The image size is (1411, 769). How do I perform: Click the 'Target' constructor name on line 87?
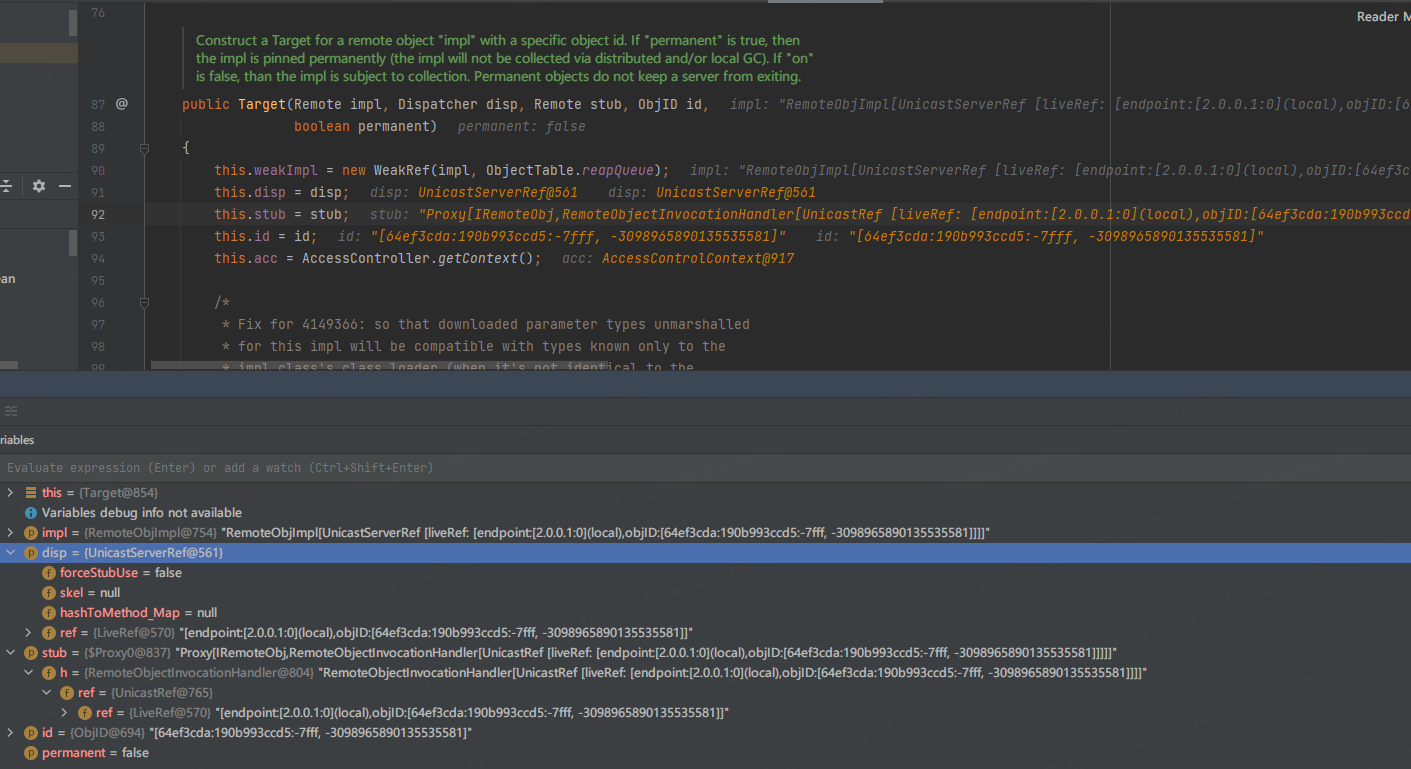(x=262, y=104)
